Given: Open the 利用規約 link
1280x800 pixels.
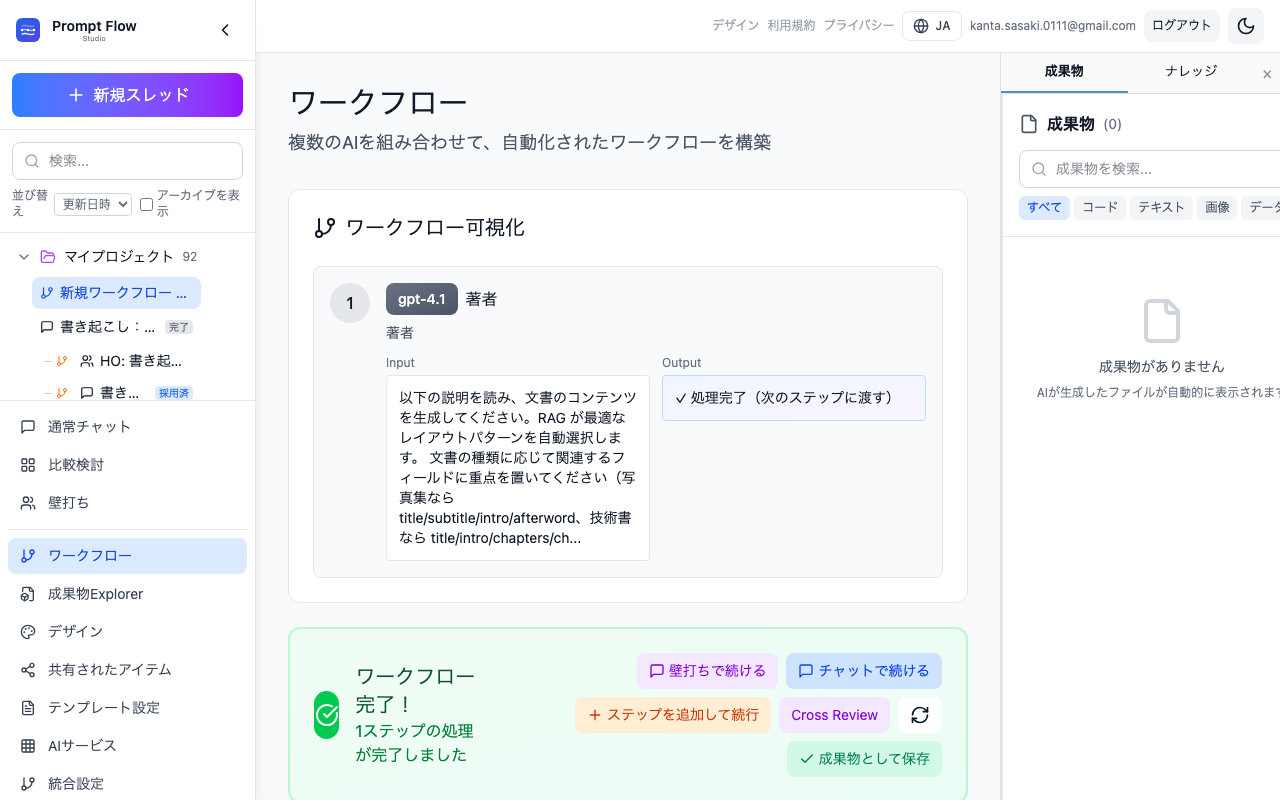Looking at the screenshot, I should pos(791,26).
